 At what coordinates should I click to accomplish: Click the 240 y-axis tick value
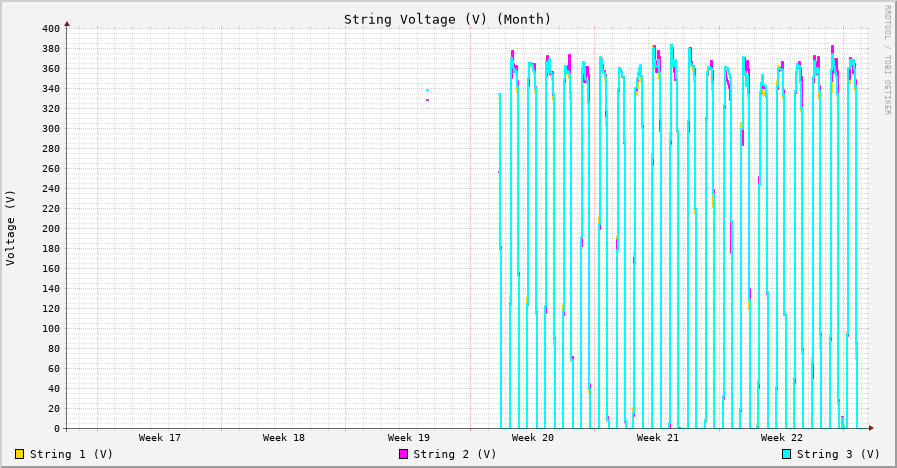[50, 189]
